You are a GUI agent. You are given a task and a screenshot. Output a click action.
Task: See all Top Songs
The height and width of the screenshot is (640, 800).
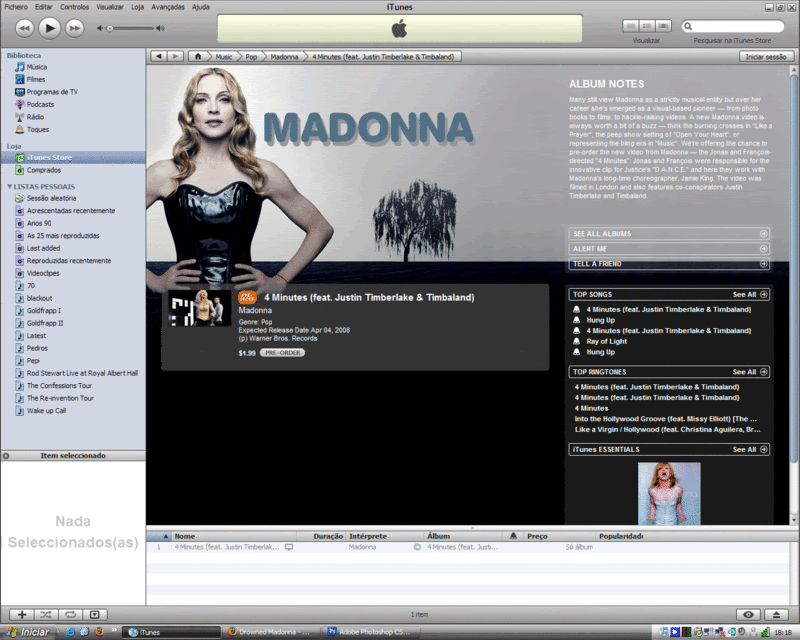(x=749, y=294)
